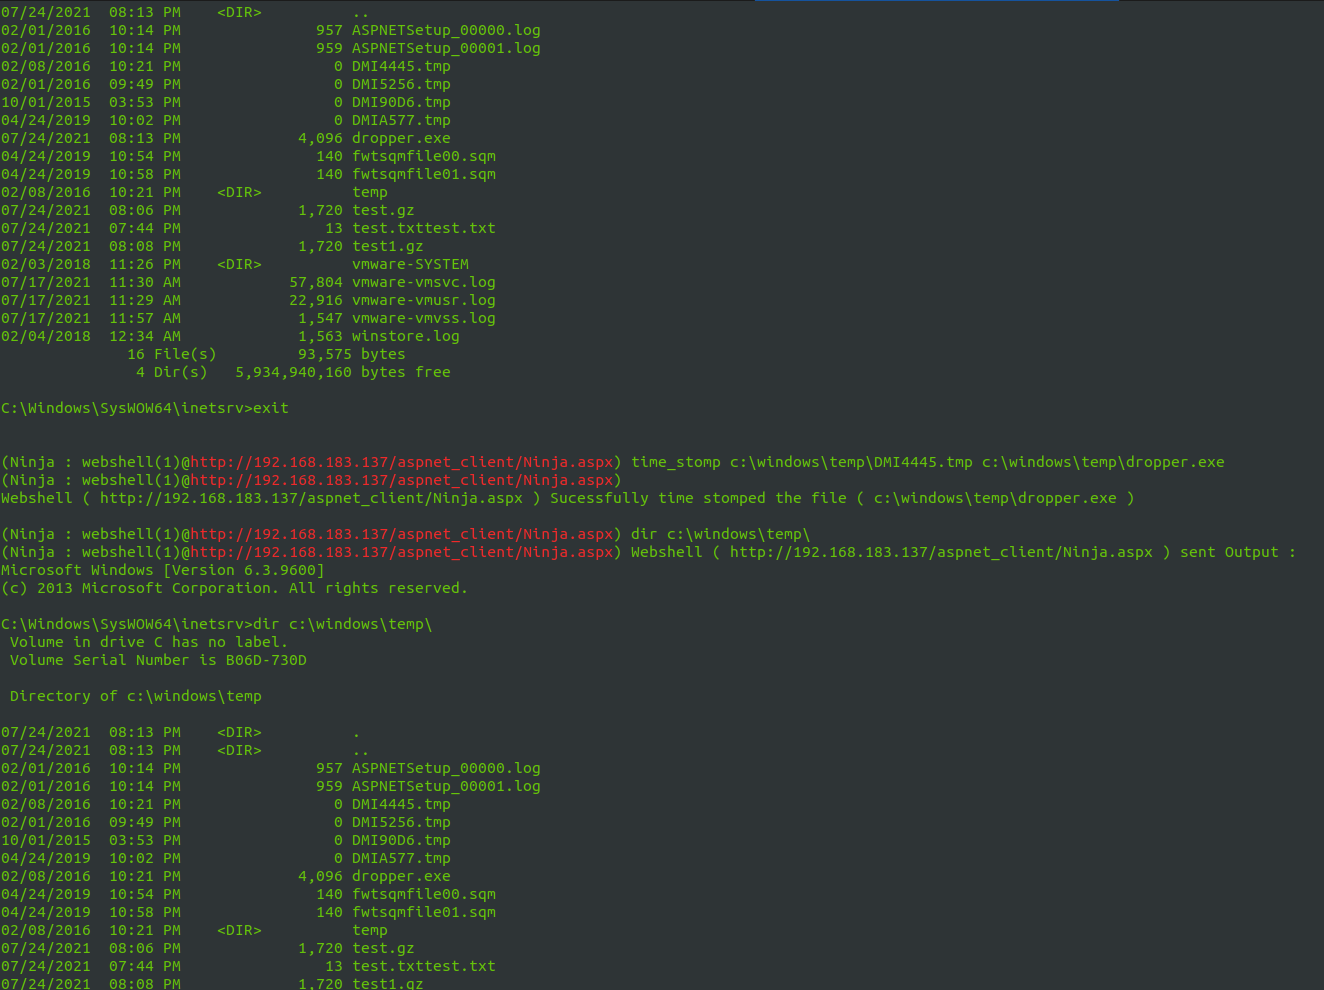This screenshot has height=990, width=1324.
Task: Click the "4 Dir(s)" summary text
Action: [x=172, y=372]
